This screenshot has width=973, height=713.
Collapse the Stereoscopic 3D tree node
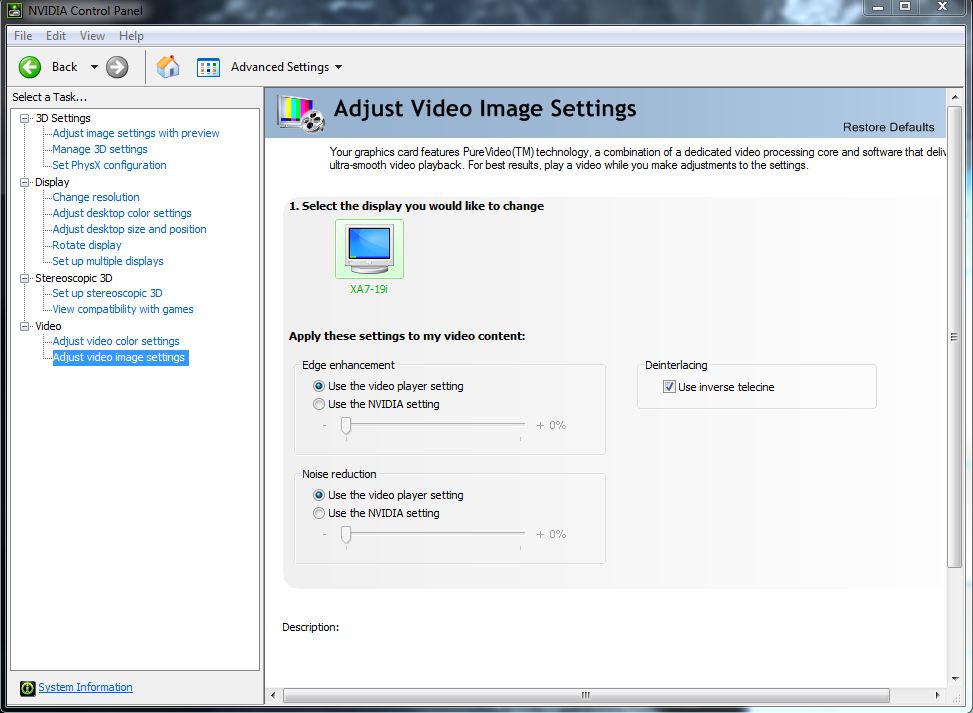click(x=26, y=278)
